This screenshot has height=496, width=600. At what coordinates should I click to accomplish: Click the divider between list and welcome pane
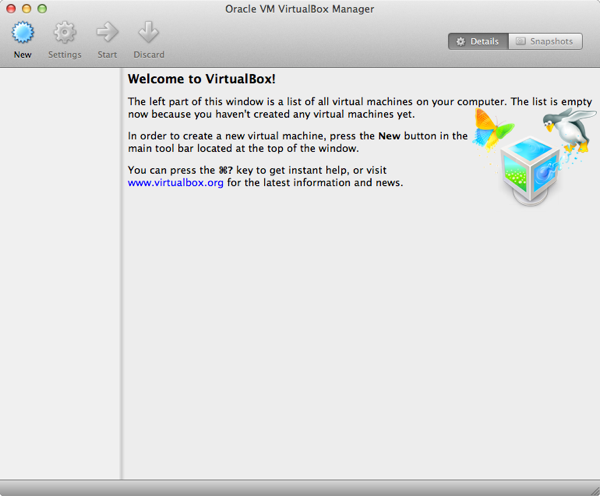pos(121,270)
